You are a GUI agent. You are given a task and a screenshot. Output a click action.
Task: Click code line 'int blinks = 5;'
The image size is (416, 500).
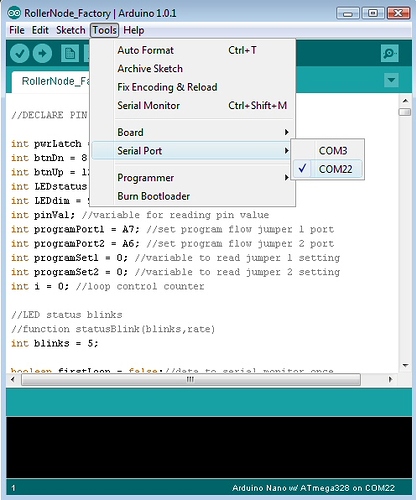(55, 343)
